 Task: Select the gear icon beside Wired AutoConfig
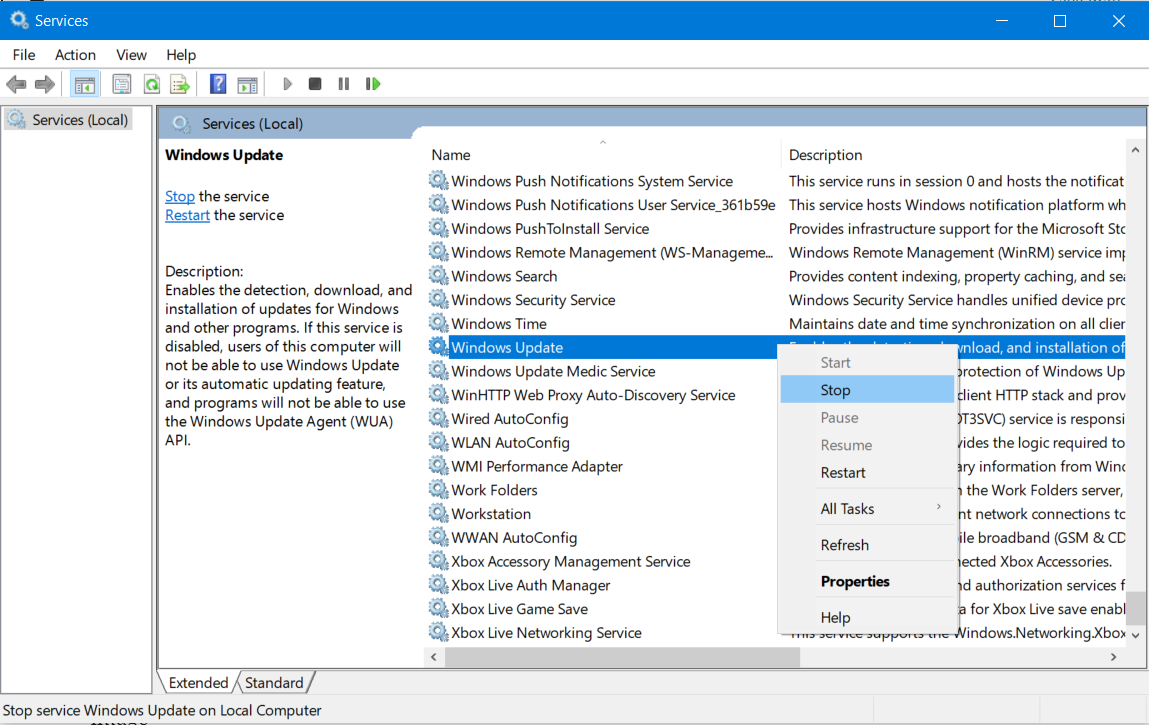438,419
